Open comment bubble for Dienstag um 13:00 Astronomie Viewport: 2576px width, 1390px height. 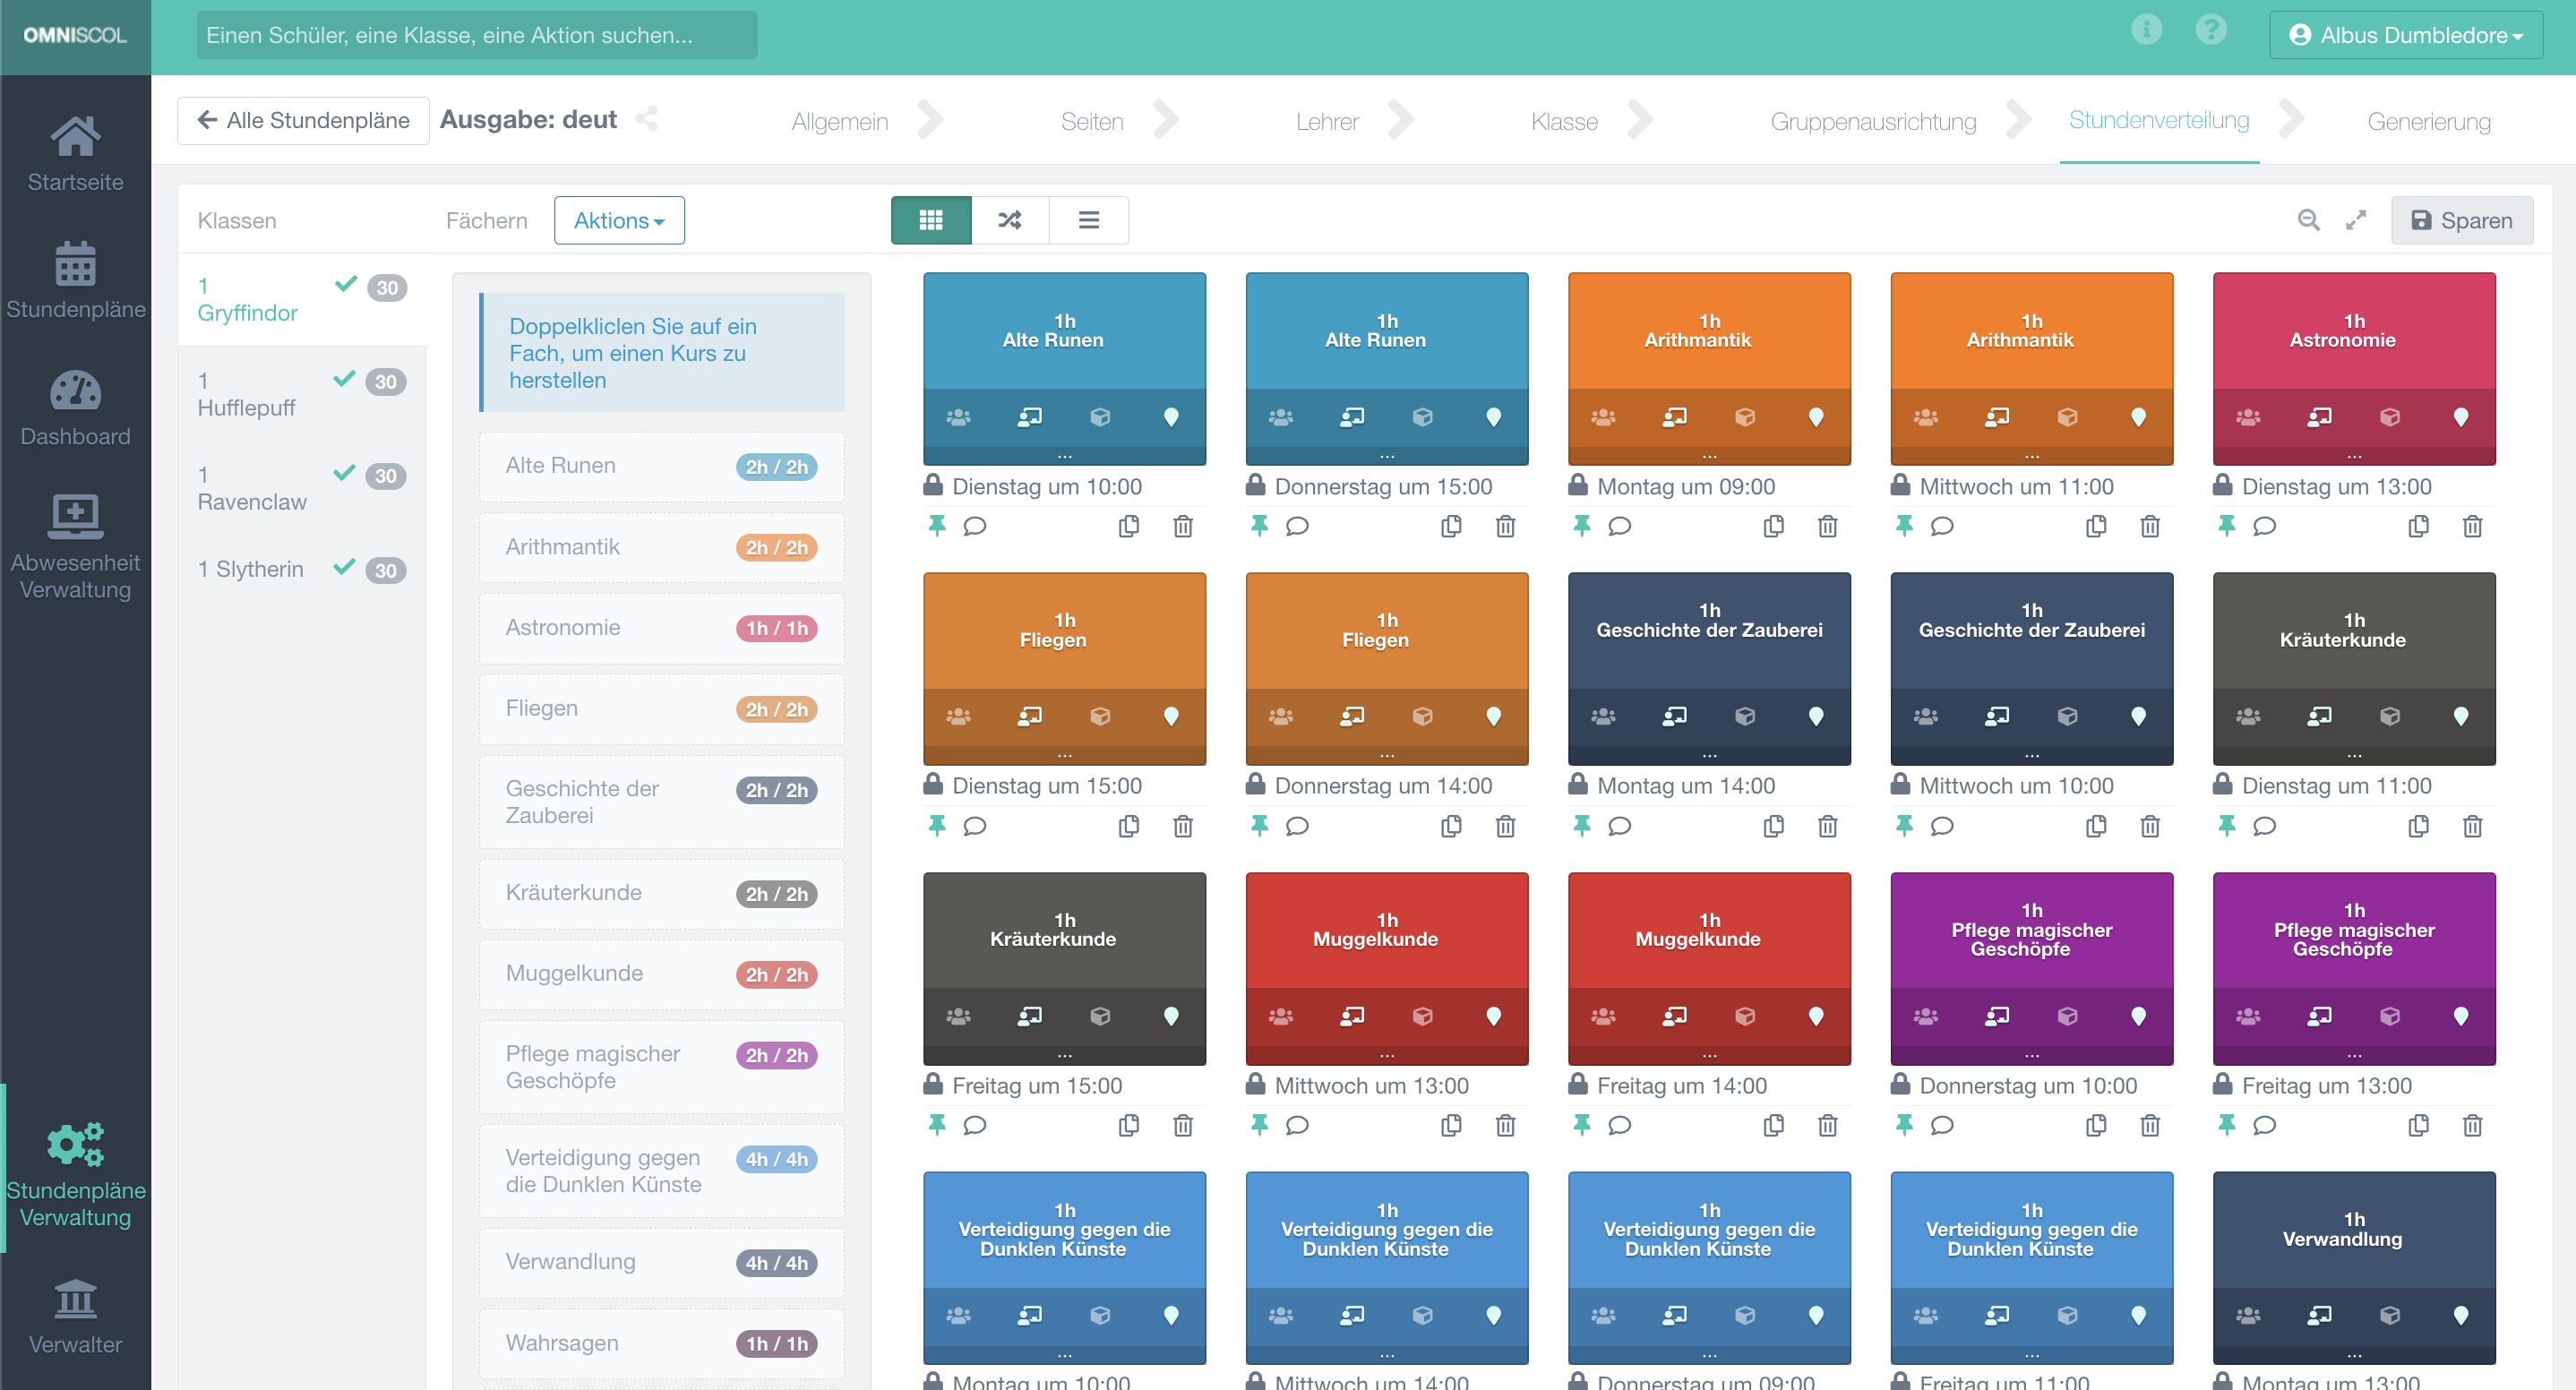click(x=2264, y=526)
